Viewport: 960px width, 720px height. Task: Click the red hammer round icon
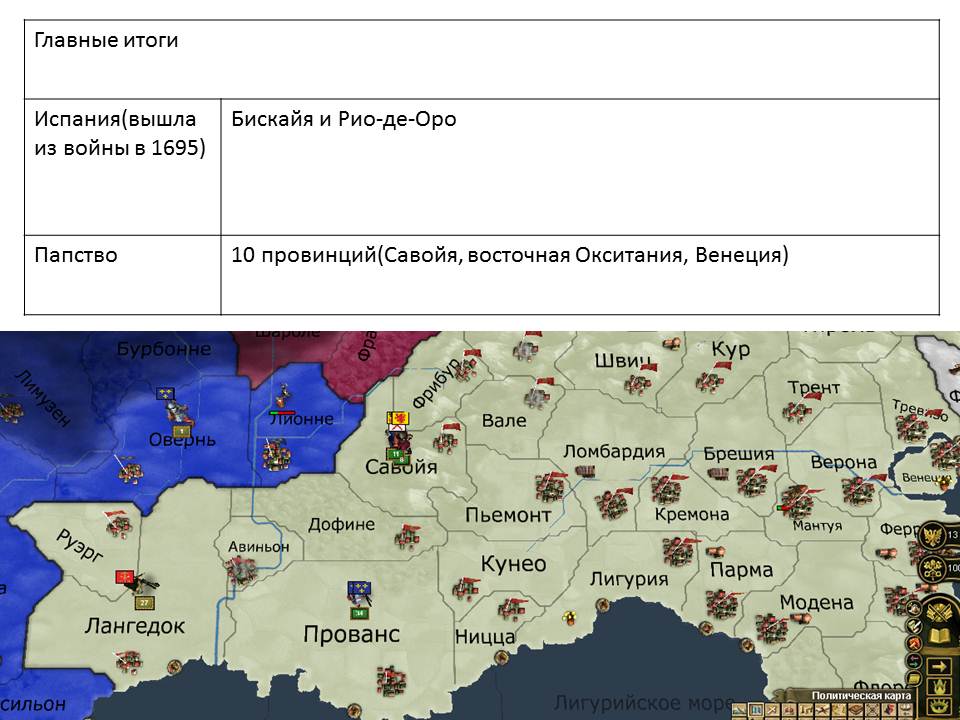pyautogui.click(x=913, y=643)
